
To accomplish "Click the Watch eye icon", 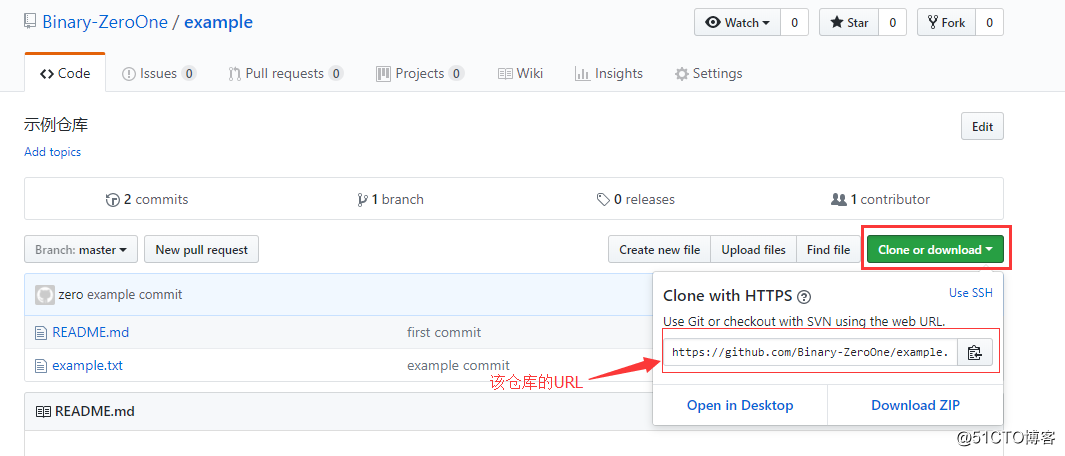I will coord(712,22).
